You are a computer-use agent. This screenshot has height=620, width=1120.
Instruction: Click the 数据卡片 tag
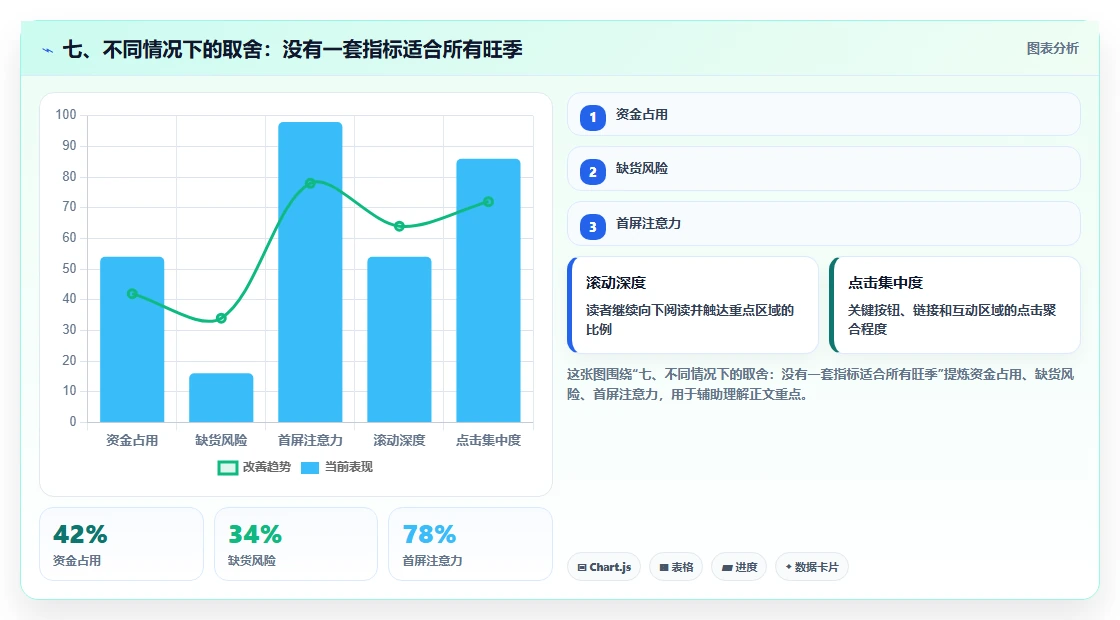(x=811, y=567)
